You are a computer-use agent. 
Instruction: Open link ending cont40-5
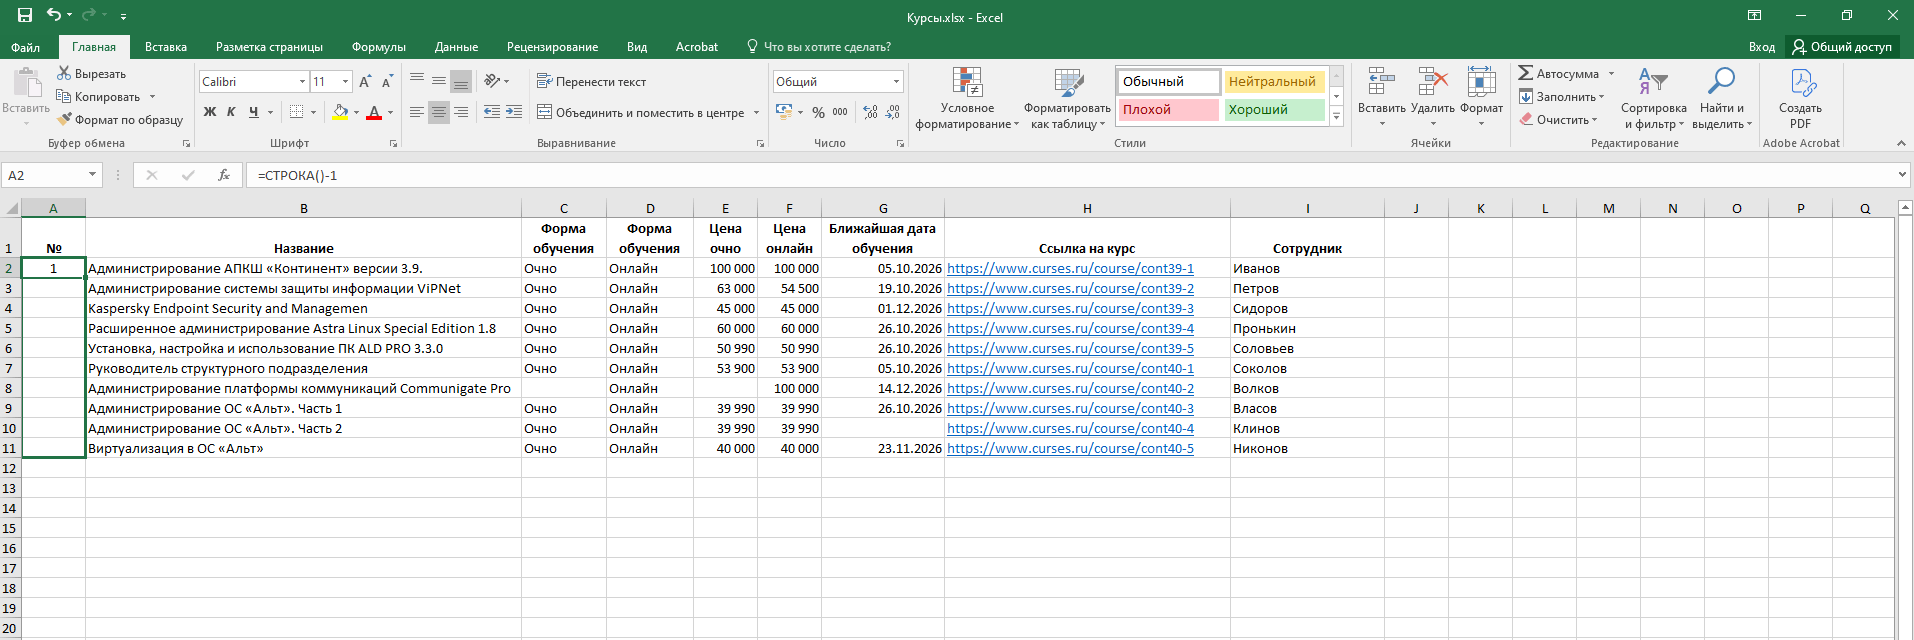pyautogui.click(x=1070, y=448)
